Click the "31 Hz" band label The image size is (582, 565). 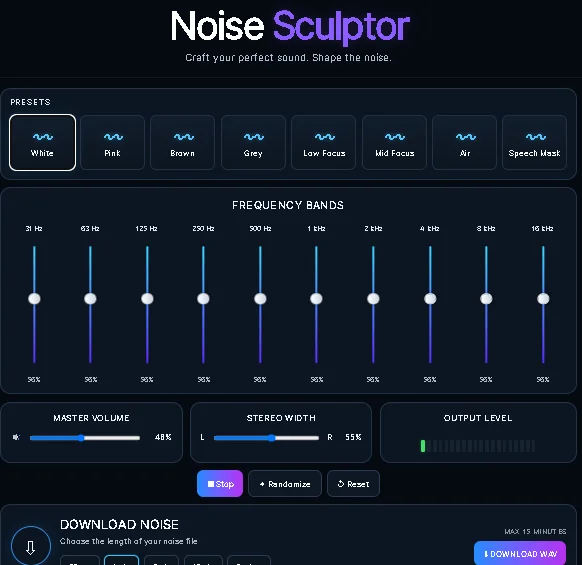(34, 229)
